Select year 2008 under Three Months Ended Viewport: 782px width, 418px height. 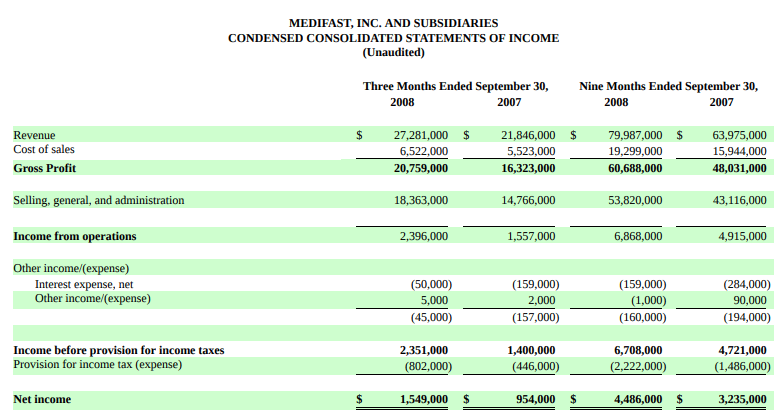(x=402, y=102)
